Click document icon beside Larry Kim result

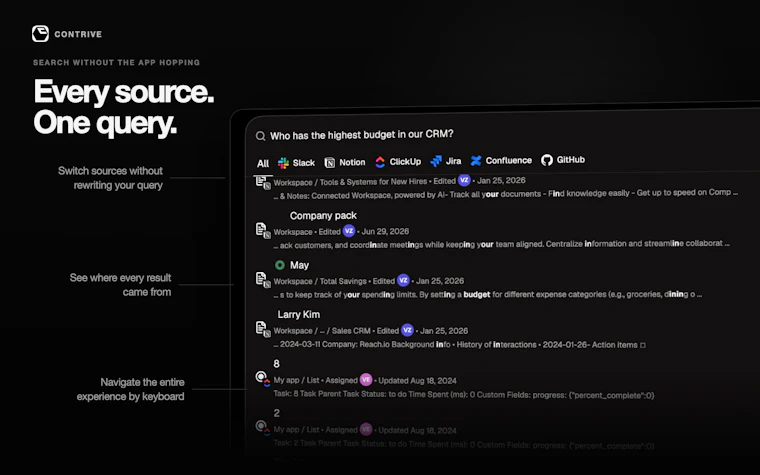pyautogui.click(x=263, y=329)
